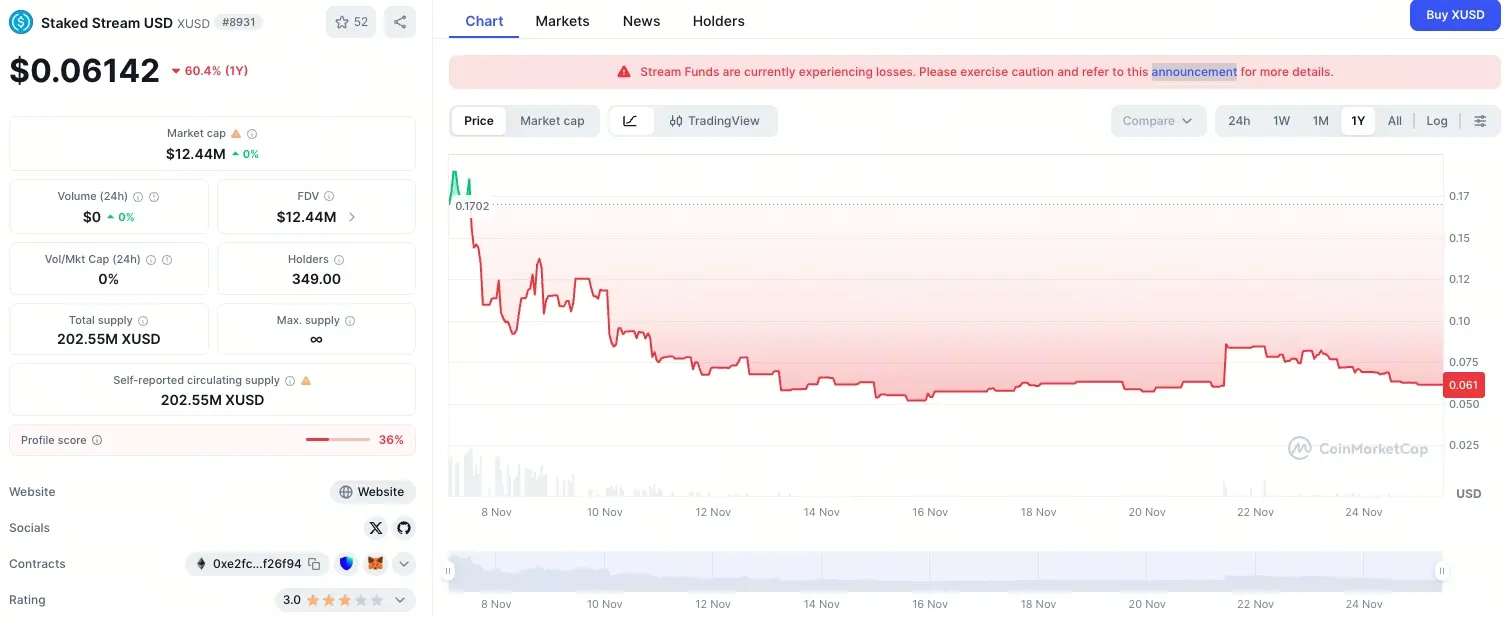Click the Buy XUSD button
The image size is (1505, 617).
[x=1455, y=15]
